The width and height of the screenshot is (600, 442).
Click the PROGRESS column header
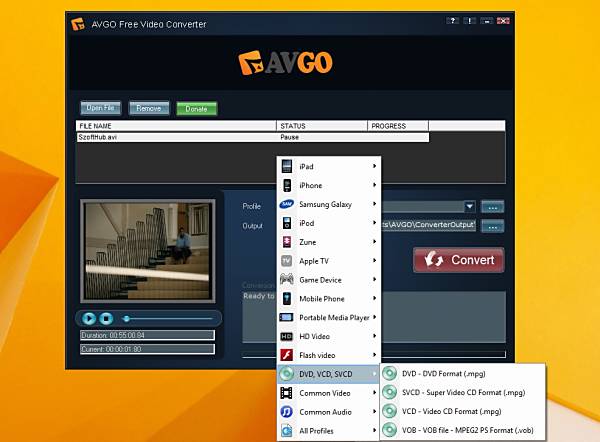pyautogui.click(x=398, y=126)
